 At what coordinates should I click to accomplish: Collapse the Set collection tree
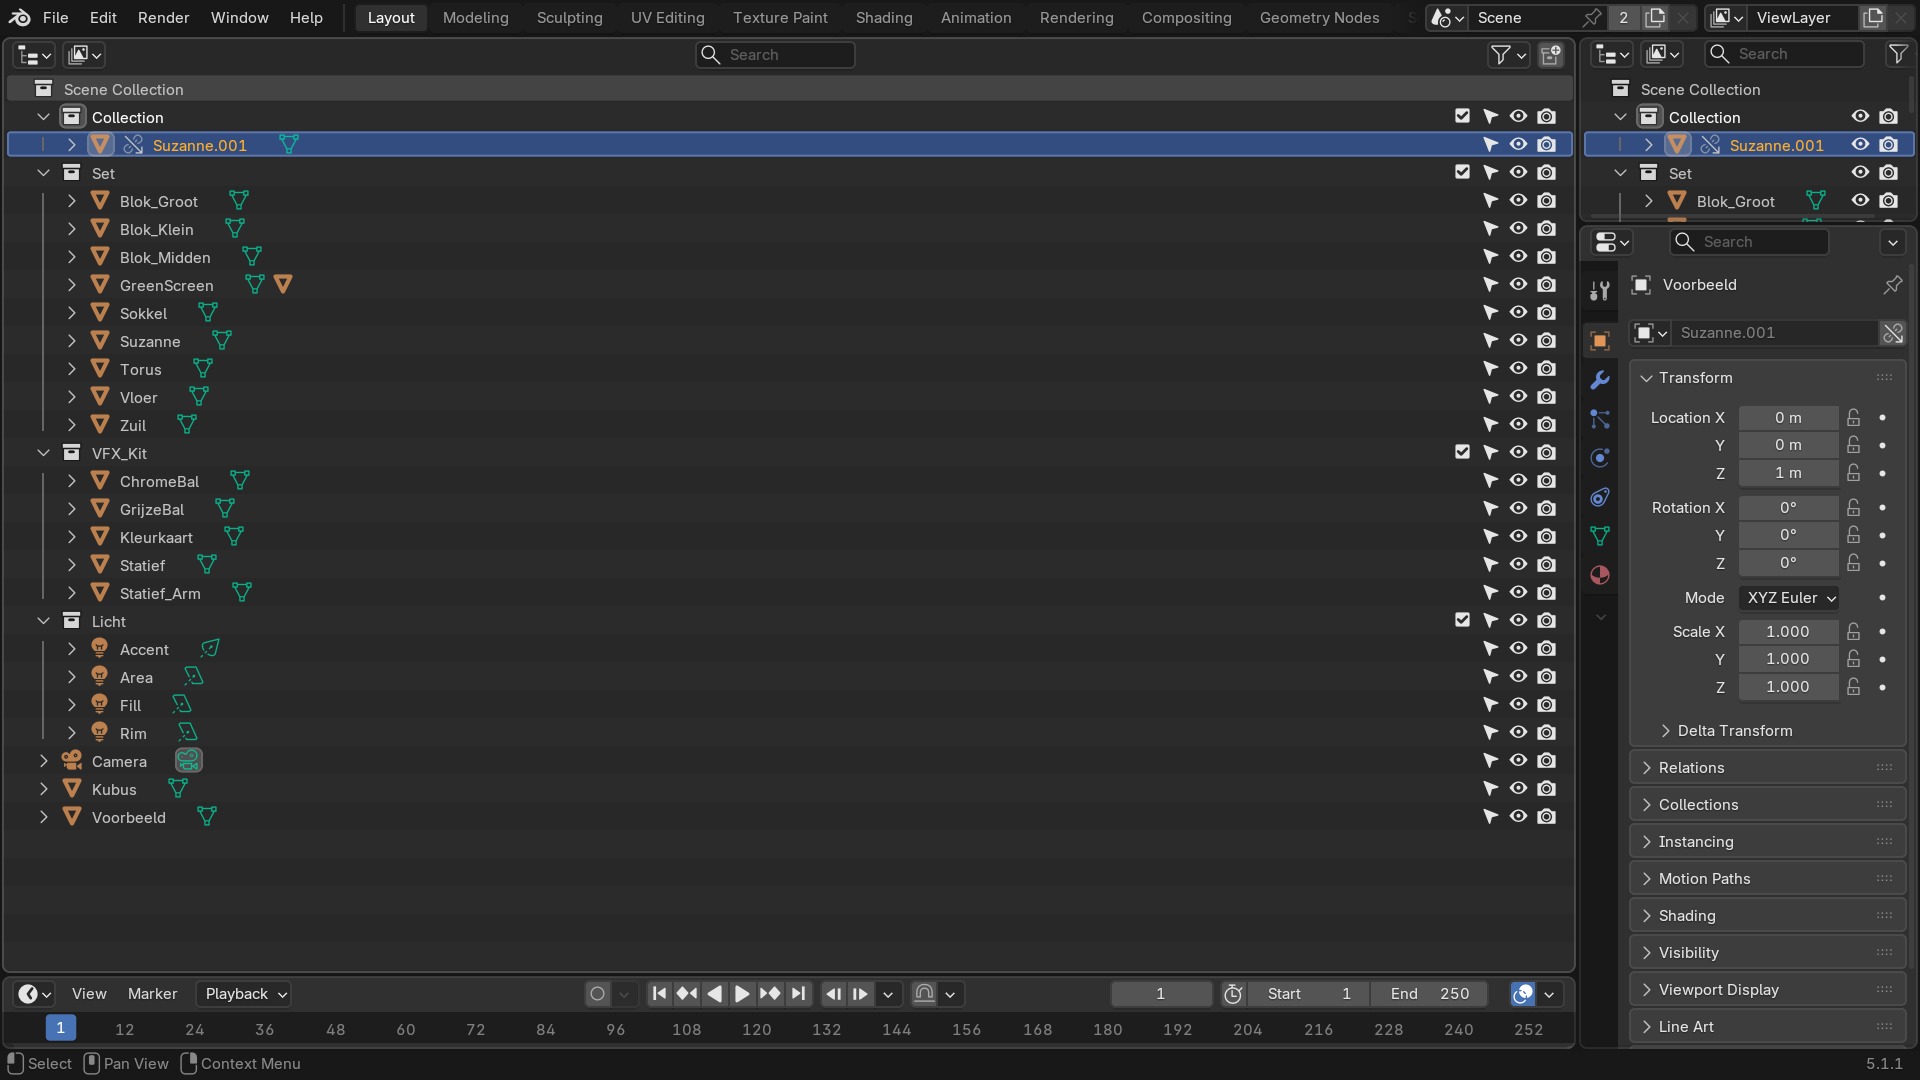point(43,173)
